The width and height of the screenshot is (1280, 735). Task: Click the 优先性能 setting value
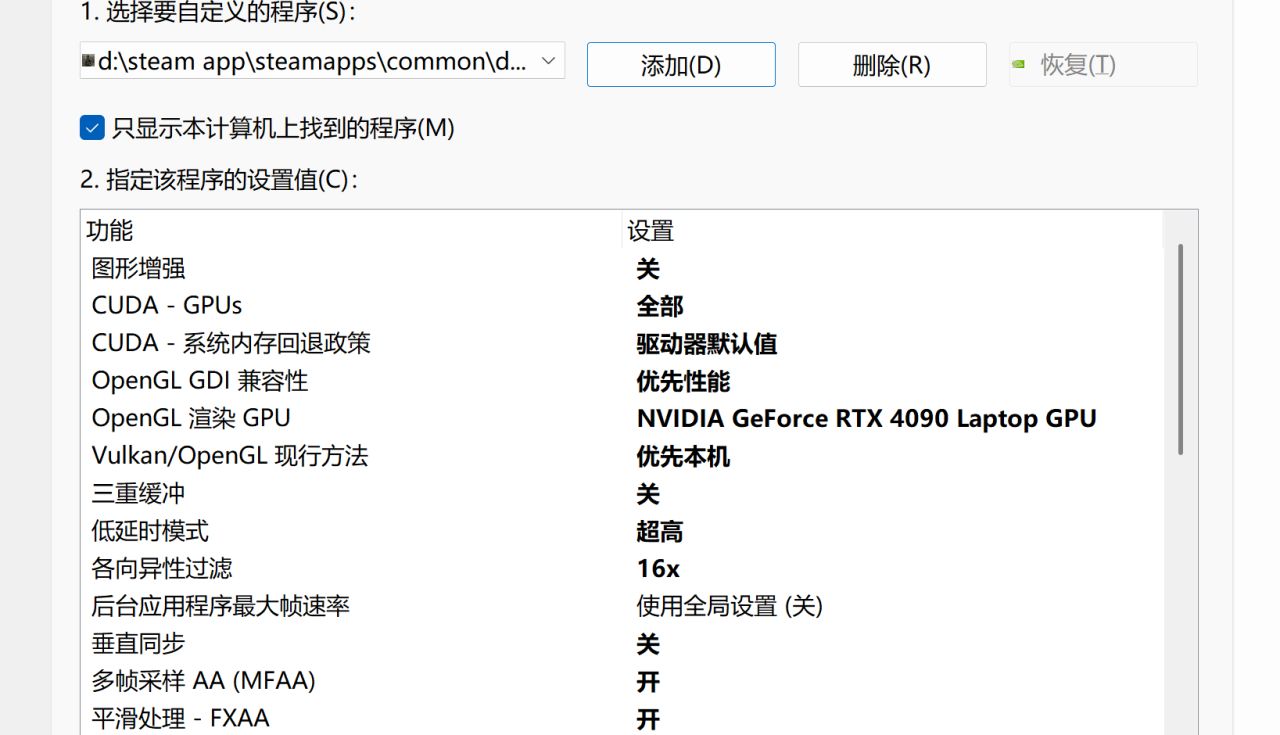tap(683, 381)
